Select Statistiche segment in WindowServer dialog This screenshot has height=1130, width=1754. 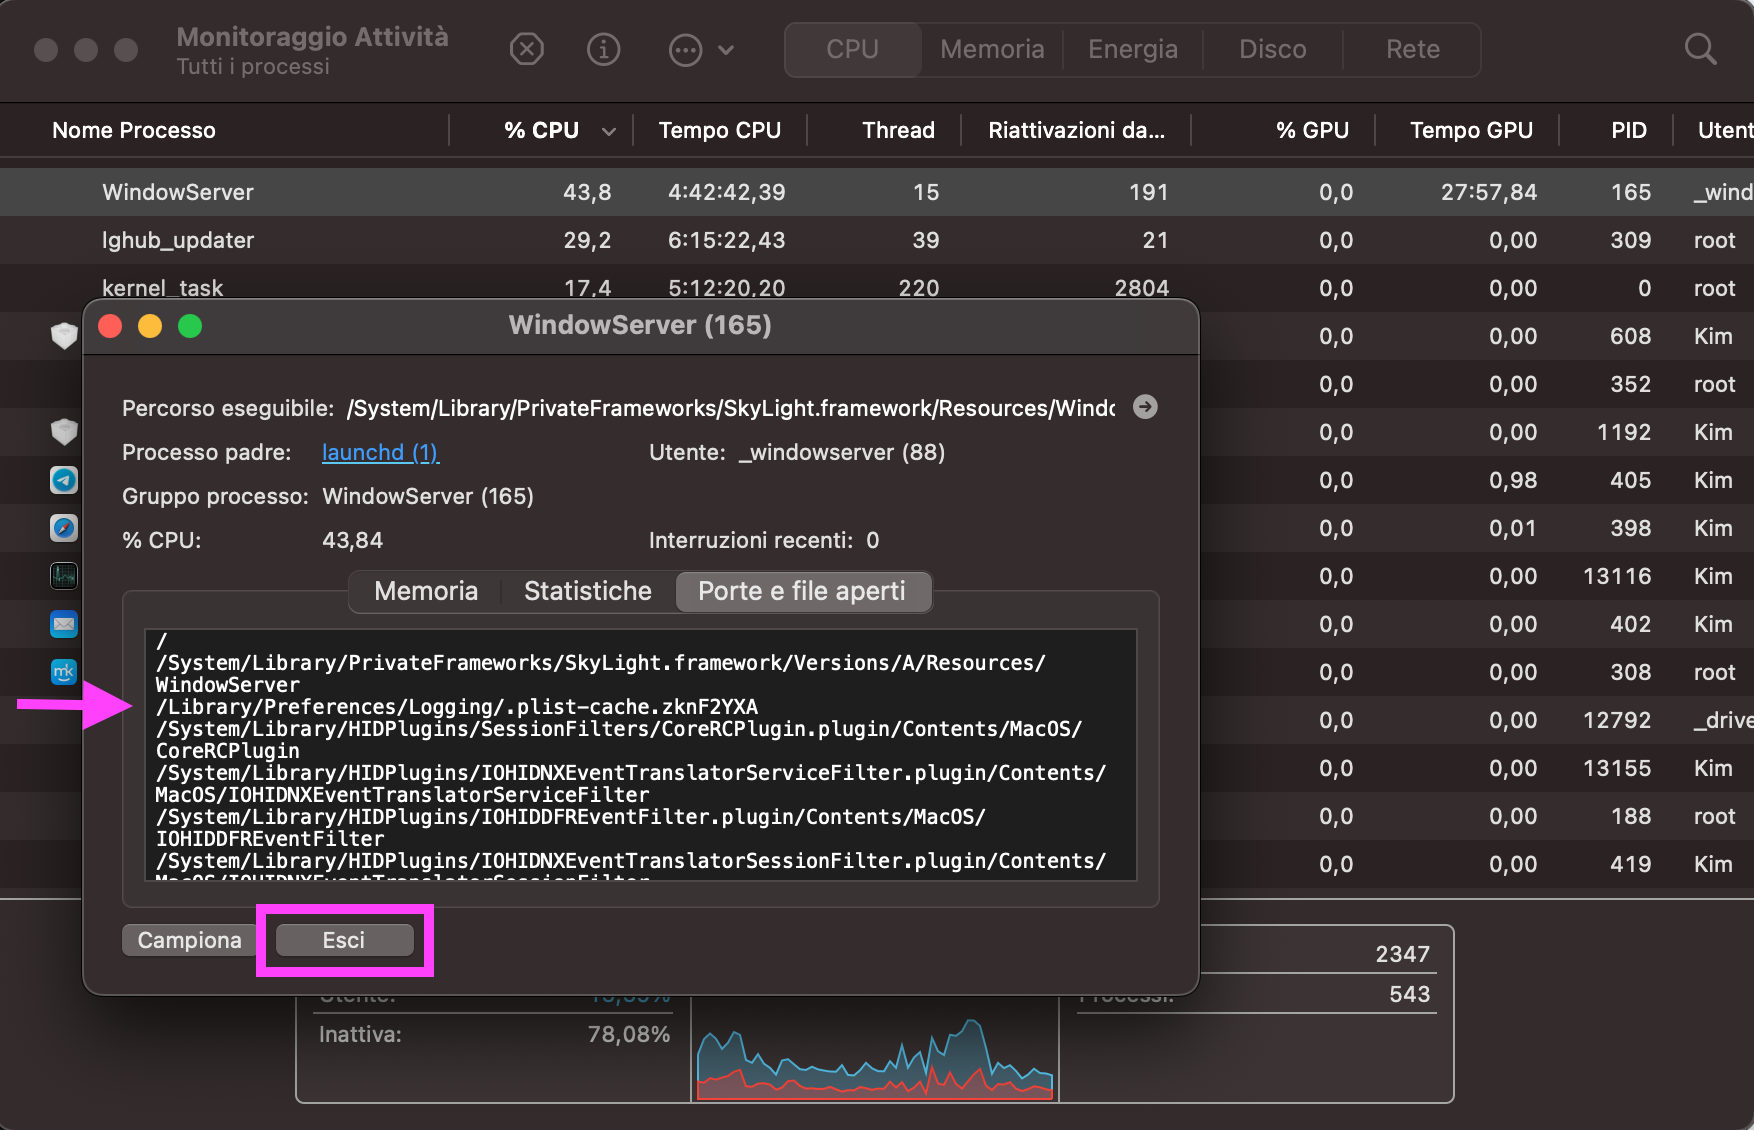coord(587,591)
